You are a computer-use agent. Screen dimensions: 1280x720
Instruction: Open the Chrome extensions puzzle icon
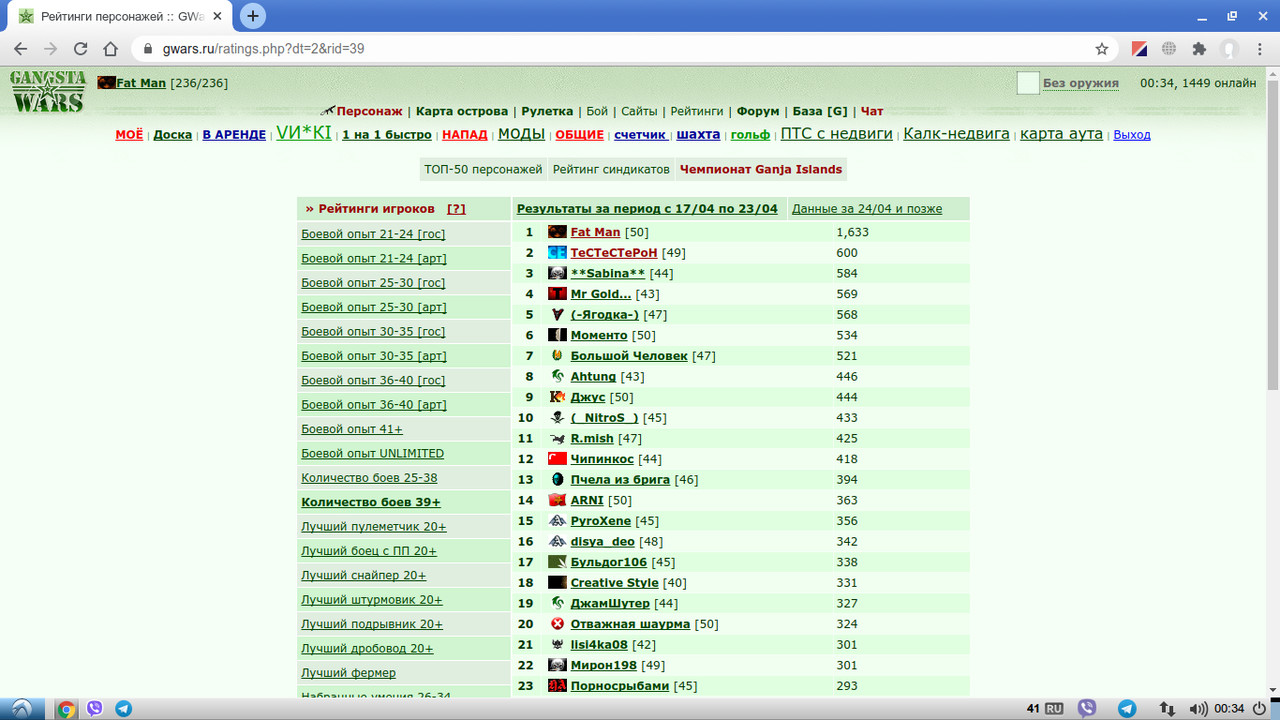click(1199, 48)
